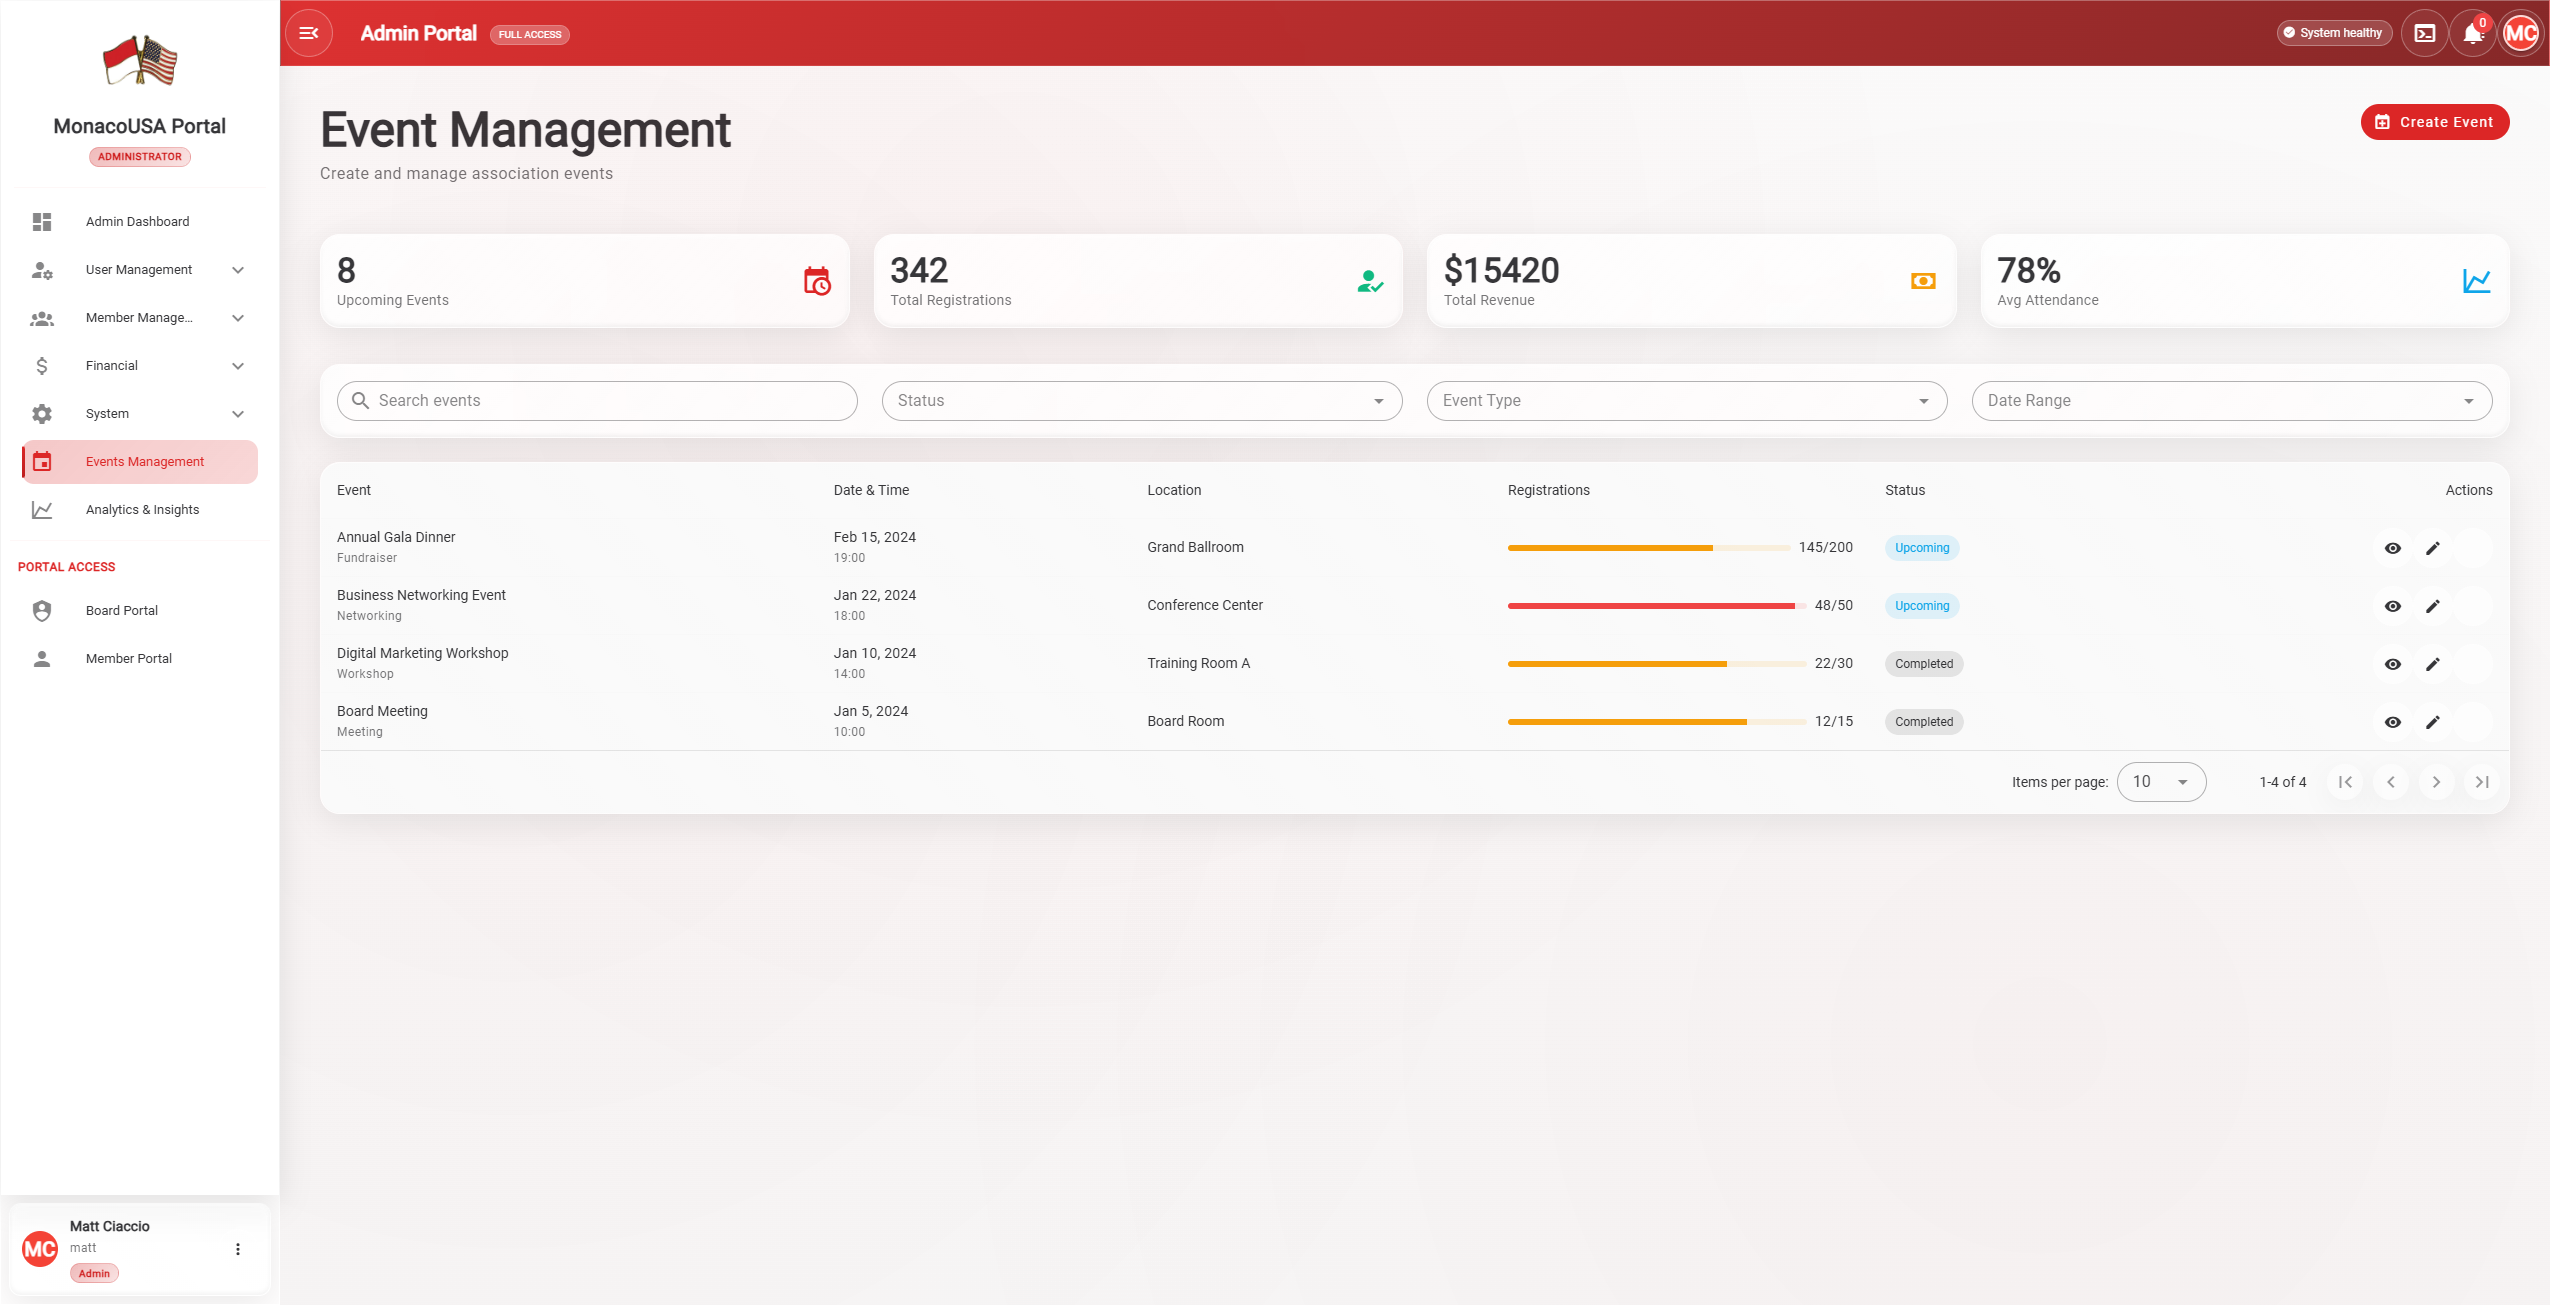This screenshot has width=2550, height=1305.
Task: Collapse the sidebar with the menu icon
Action: 309,33
